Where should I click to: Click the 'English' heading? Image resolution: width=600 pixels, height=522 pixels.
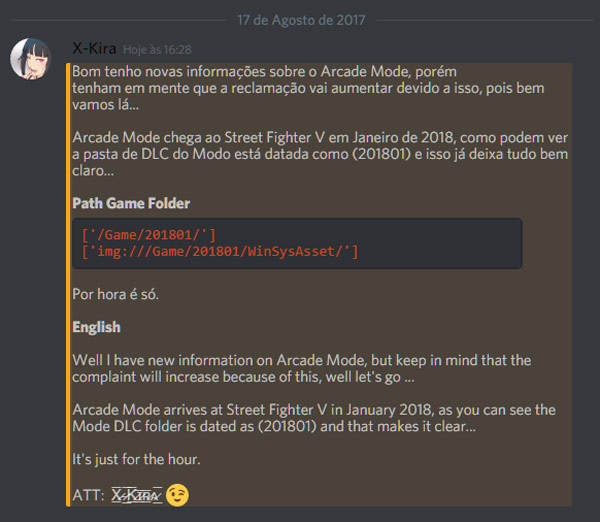click(x=96, y=327)
